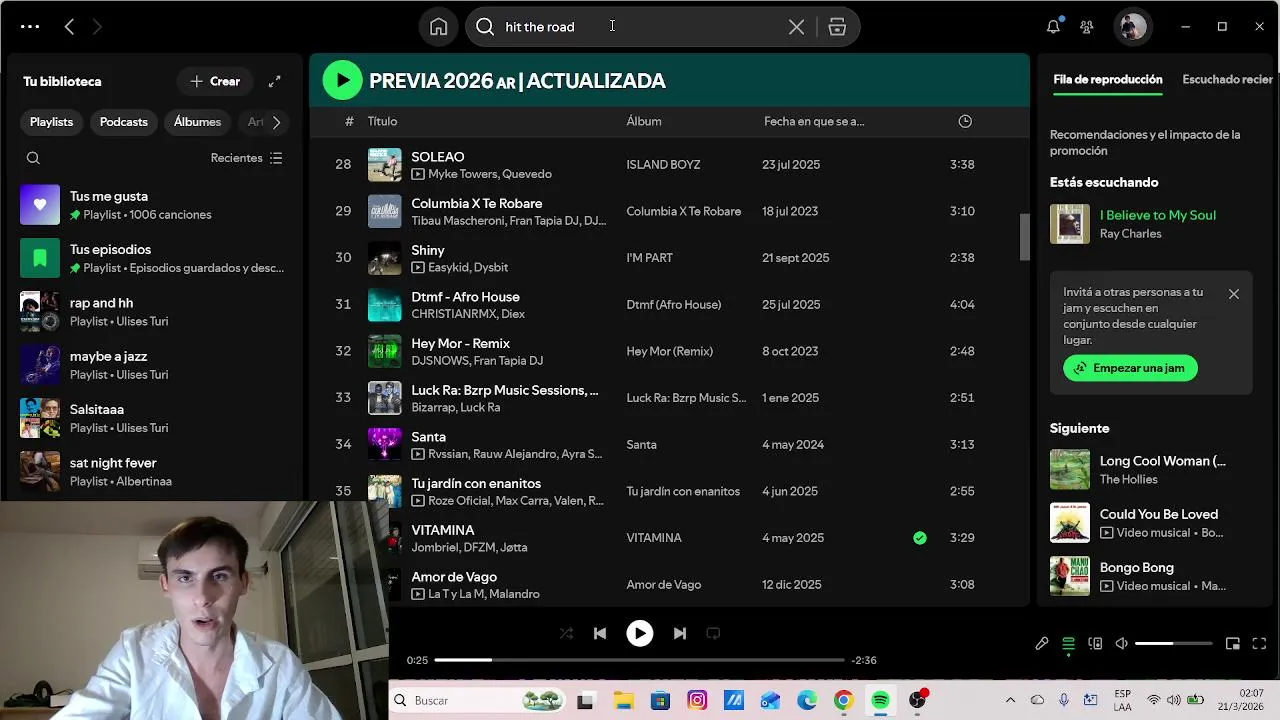Toggle repeat mode

(713, 633)
